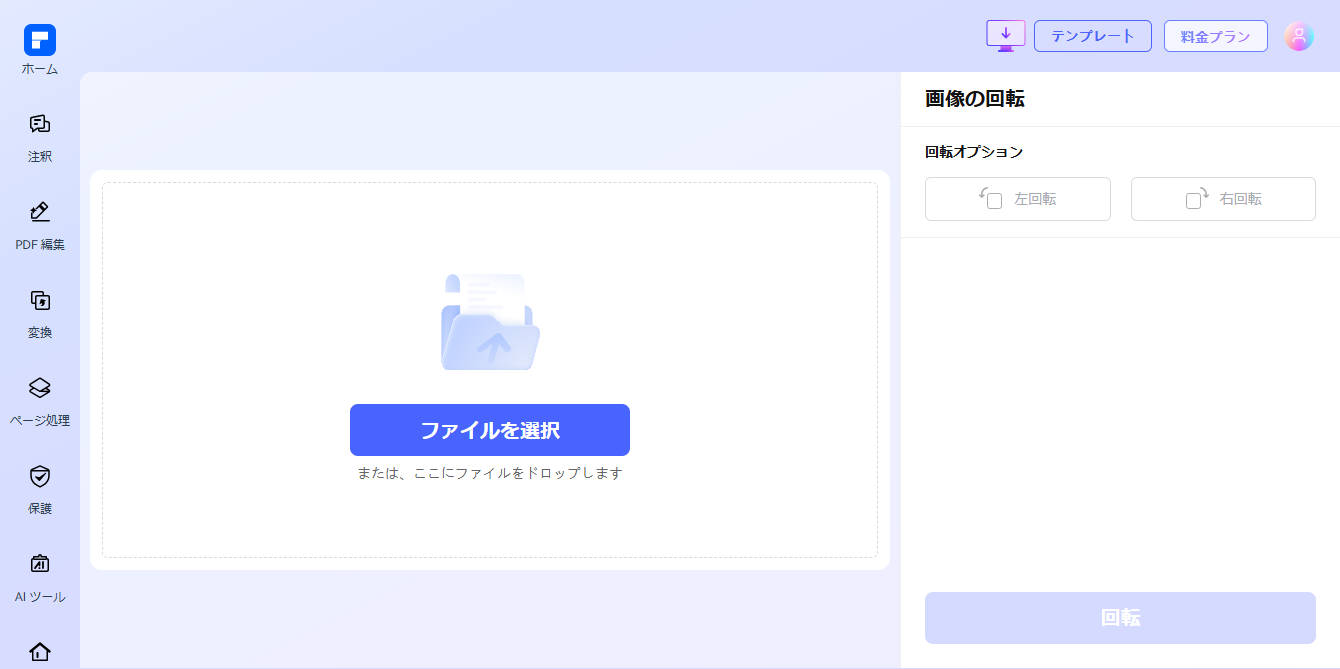The width and height of the screenshot is (1340, 669).
Task: Click the house icon at sidebar bottom
Action: (40, 652)
